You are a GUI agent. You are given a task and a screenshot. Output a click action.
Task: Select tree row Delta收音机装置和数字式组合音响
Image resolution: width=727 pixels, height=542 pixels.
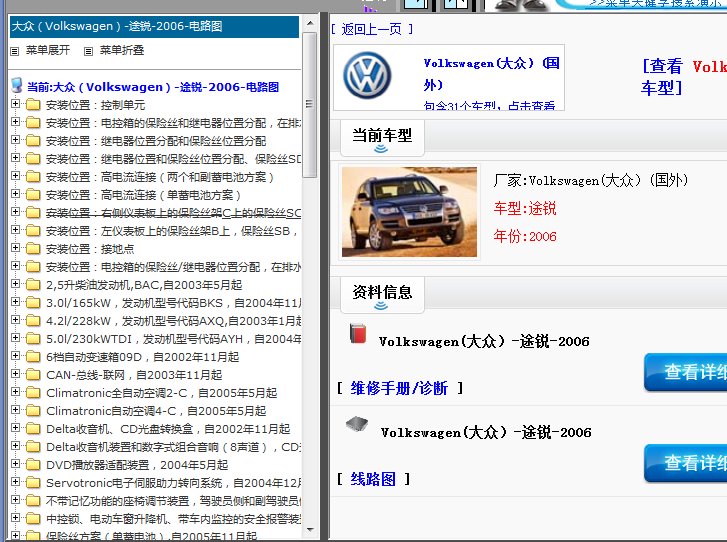173,447
